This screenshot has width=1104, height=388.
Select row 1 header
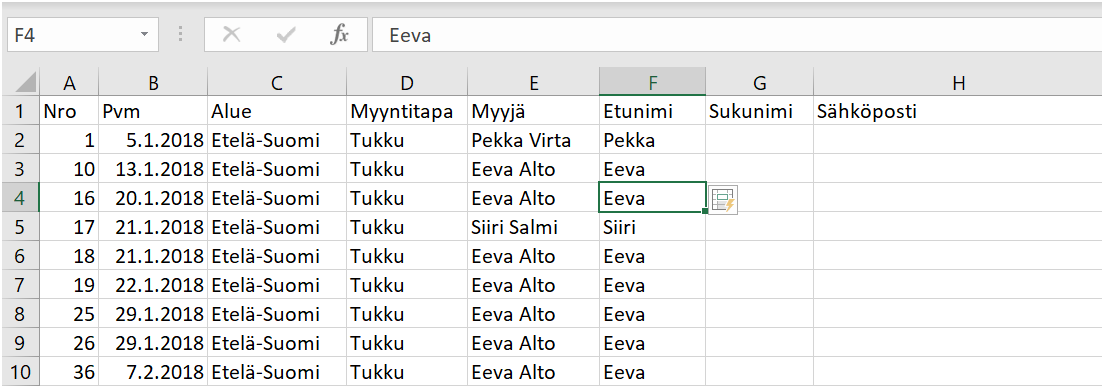20,111
